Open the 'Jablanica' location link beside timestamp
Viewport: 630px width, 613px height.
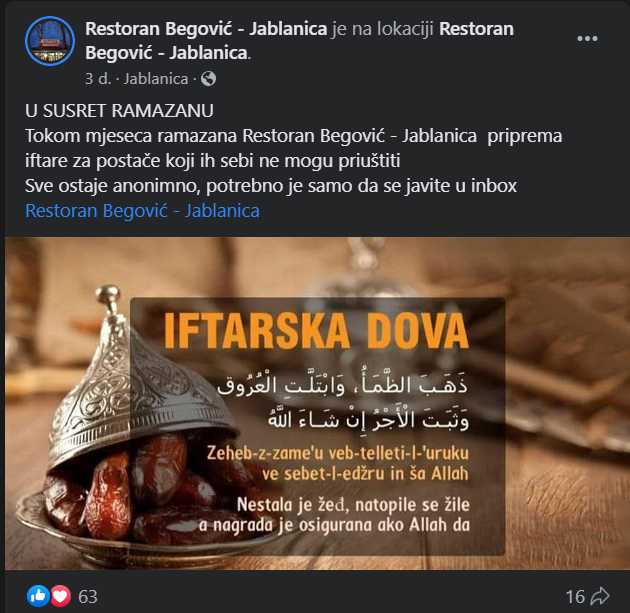tap(156, 79)
